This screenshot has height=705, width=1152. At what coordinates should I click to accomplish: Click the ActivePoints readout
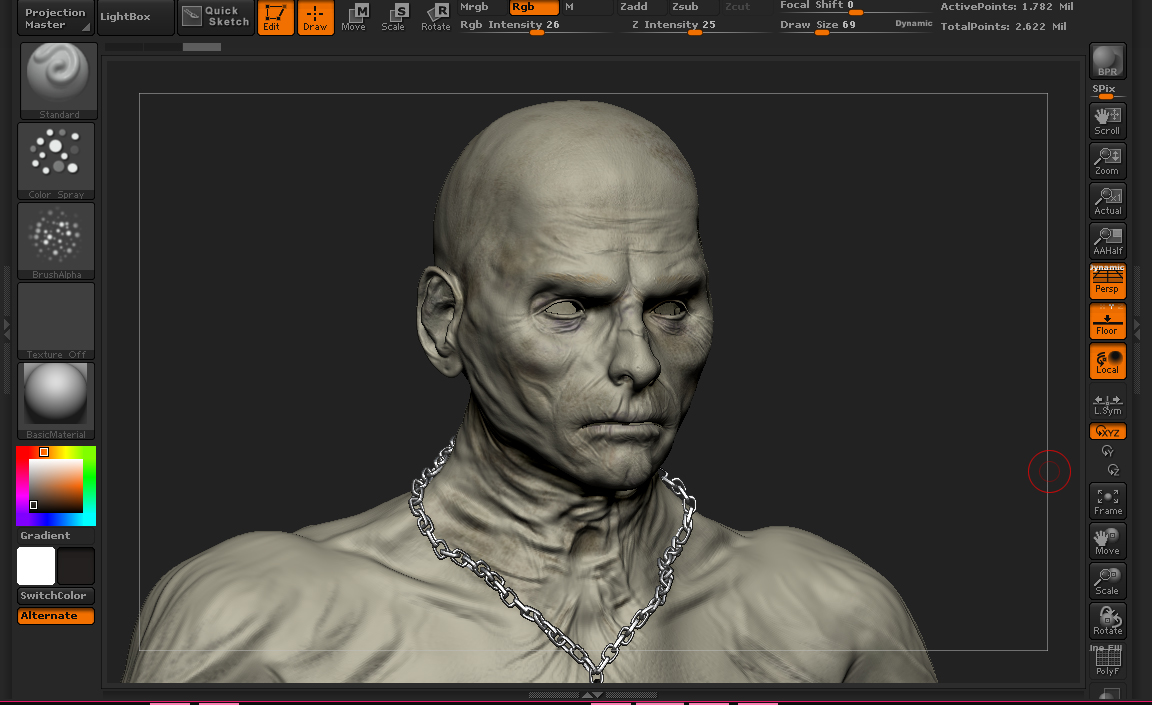(x=1007, y=7)
